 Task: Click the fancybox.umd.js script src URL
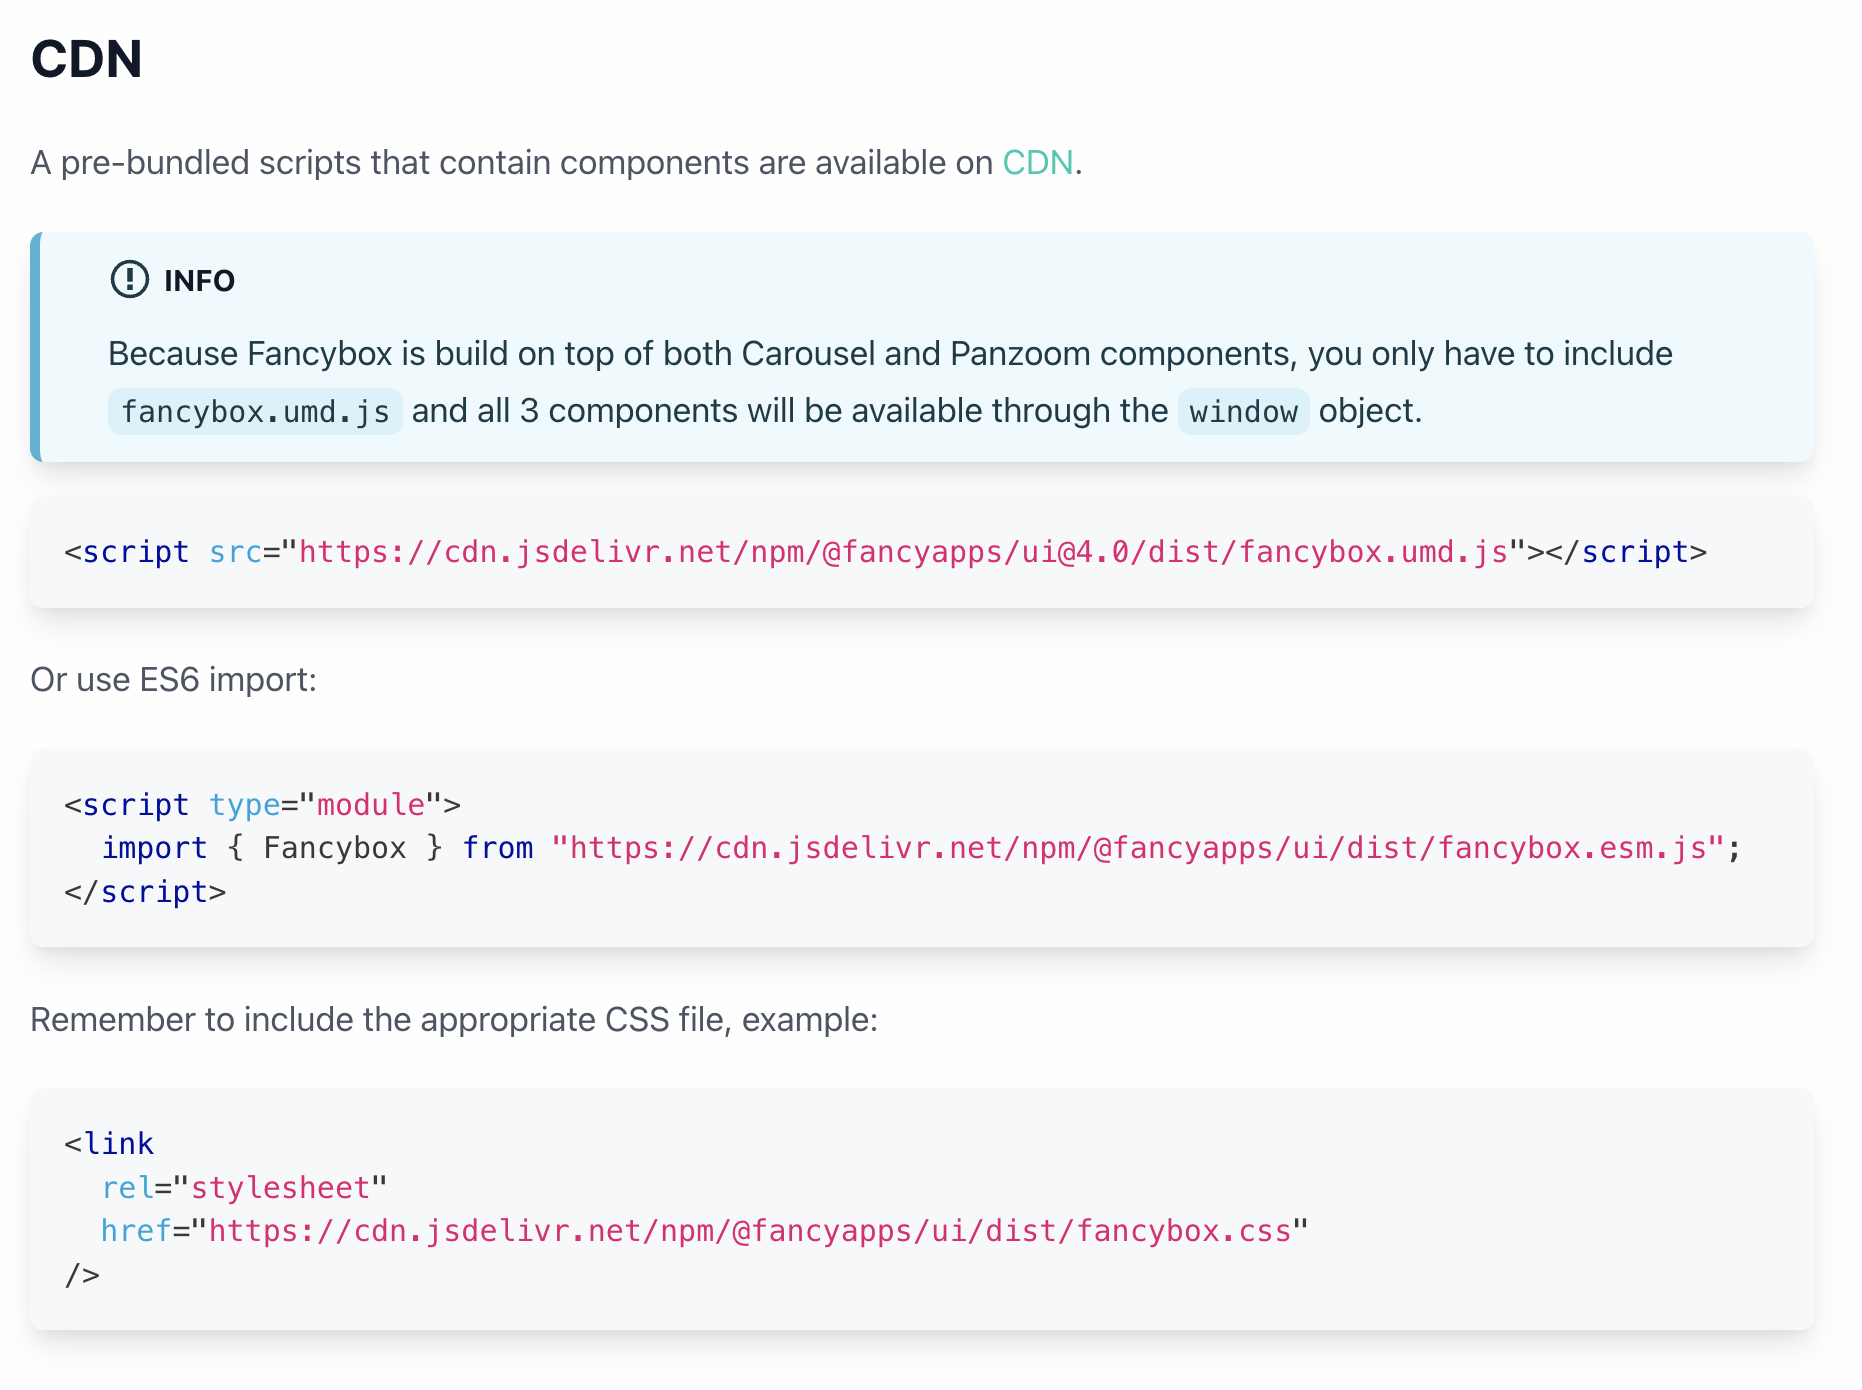tap(903, 552)
